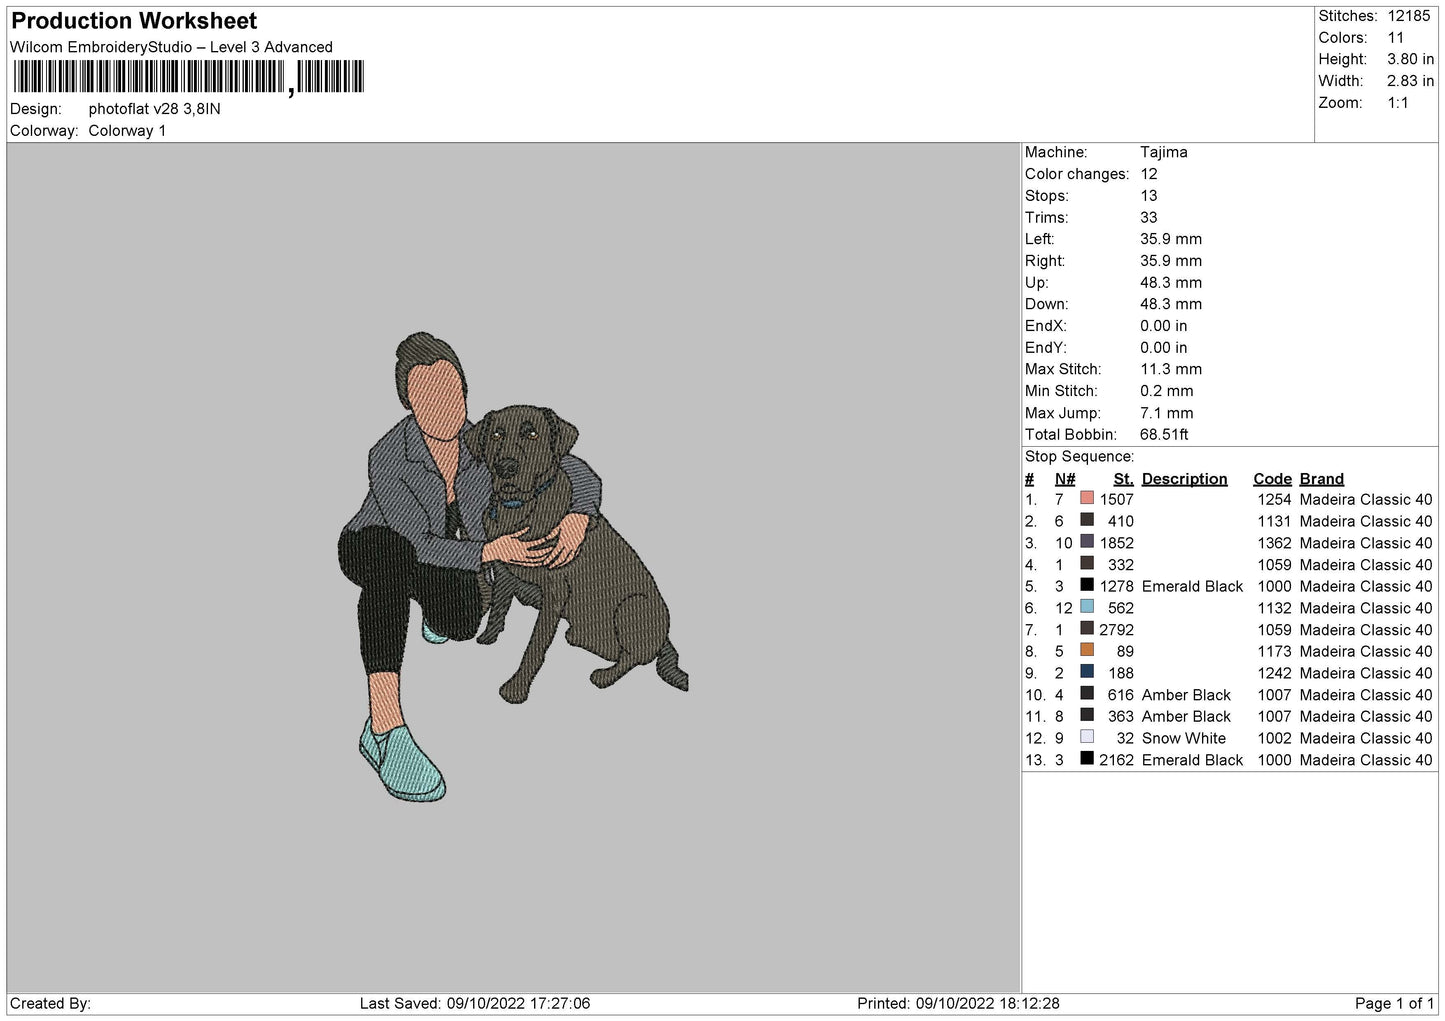Click the Stitches value 12185
Screen dimensions: 1445x1021
pyautogui.click(x=1409, y=16)
